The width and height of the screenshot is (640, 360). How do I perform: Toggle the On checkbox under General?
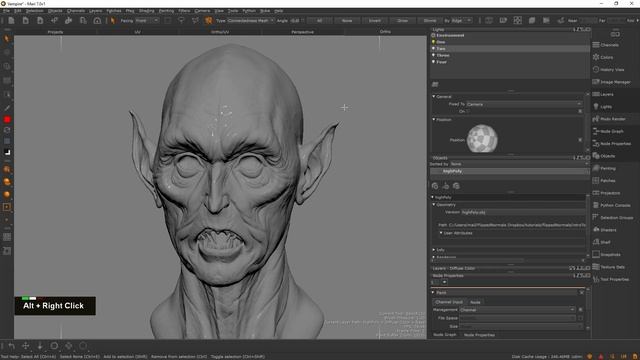point(468,111)
